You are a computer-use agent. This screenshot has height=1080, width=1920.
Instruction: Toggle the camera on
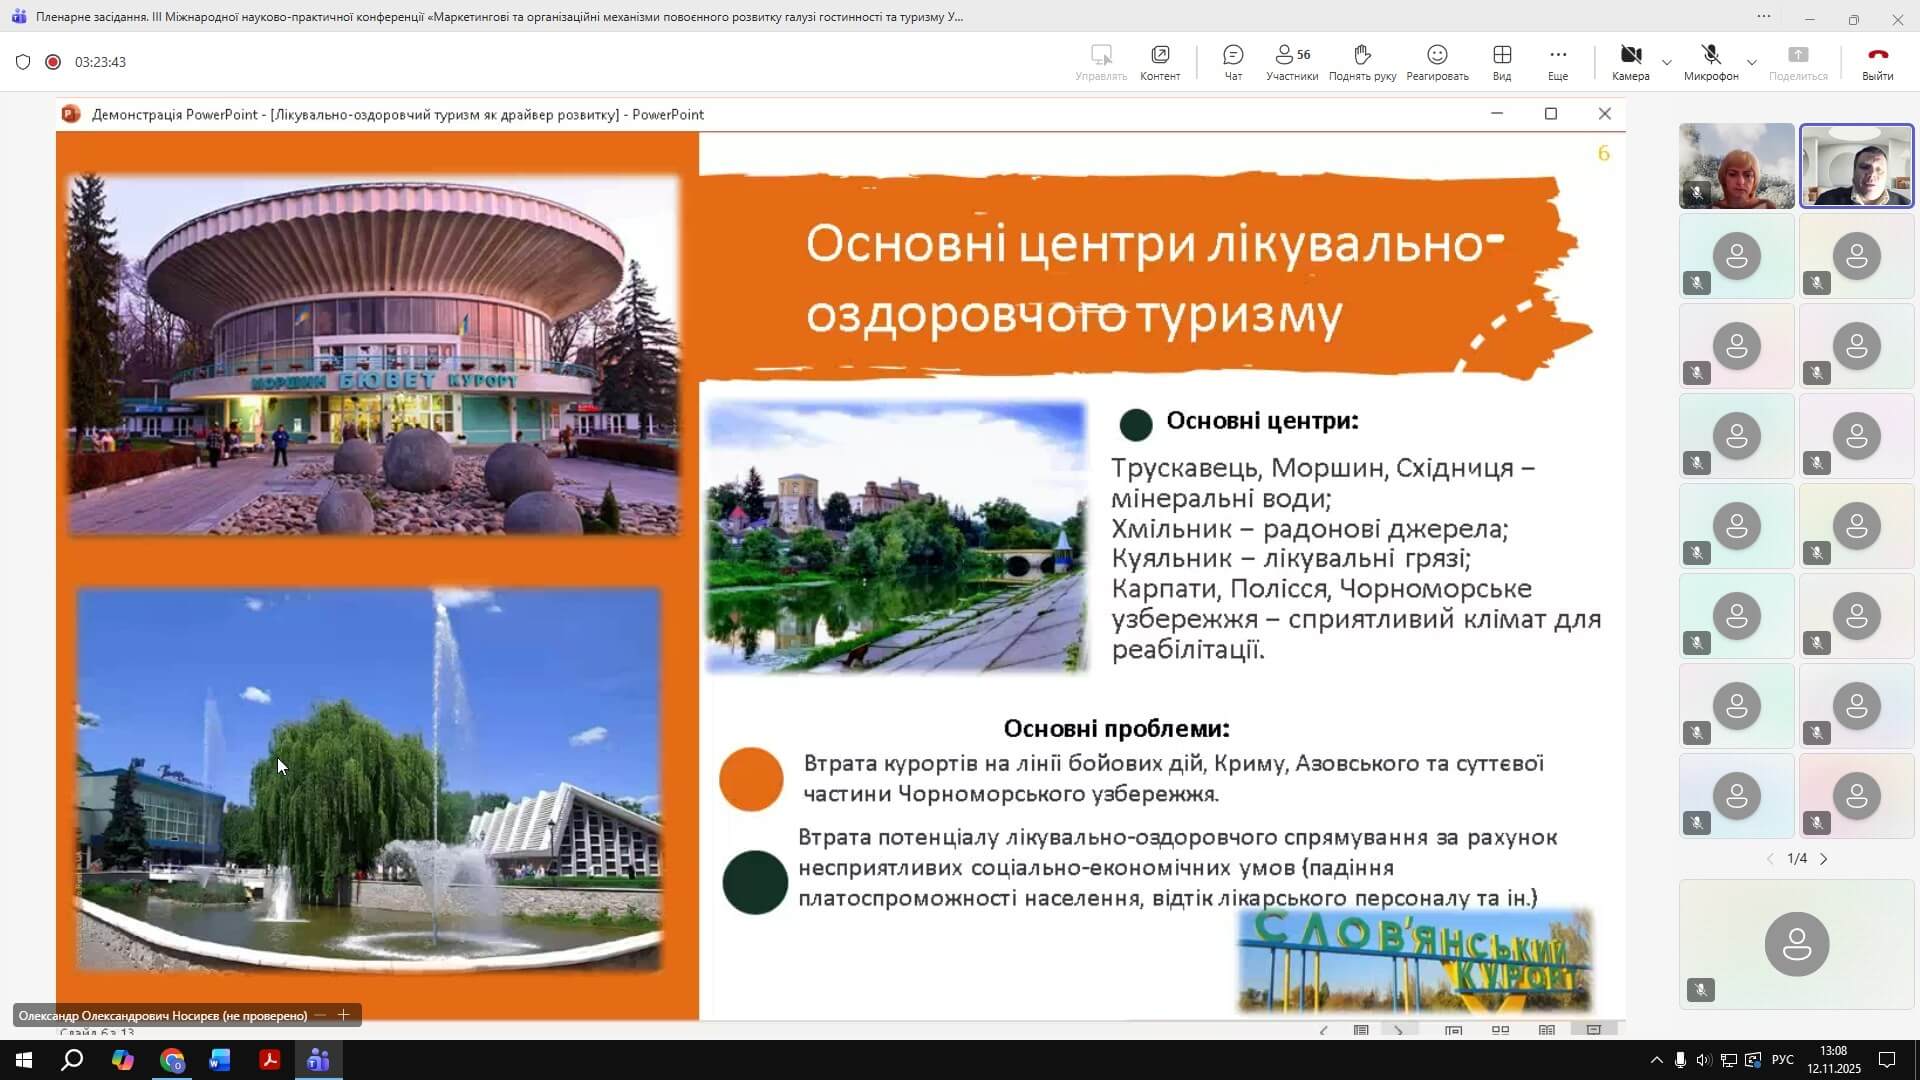tap(1630, 62)
